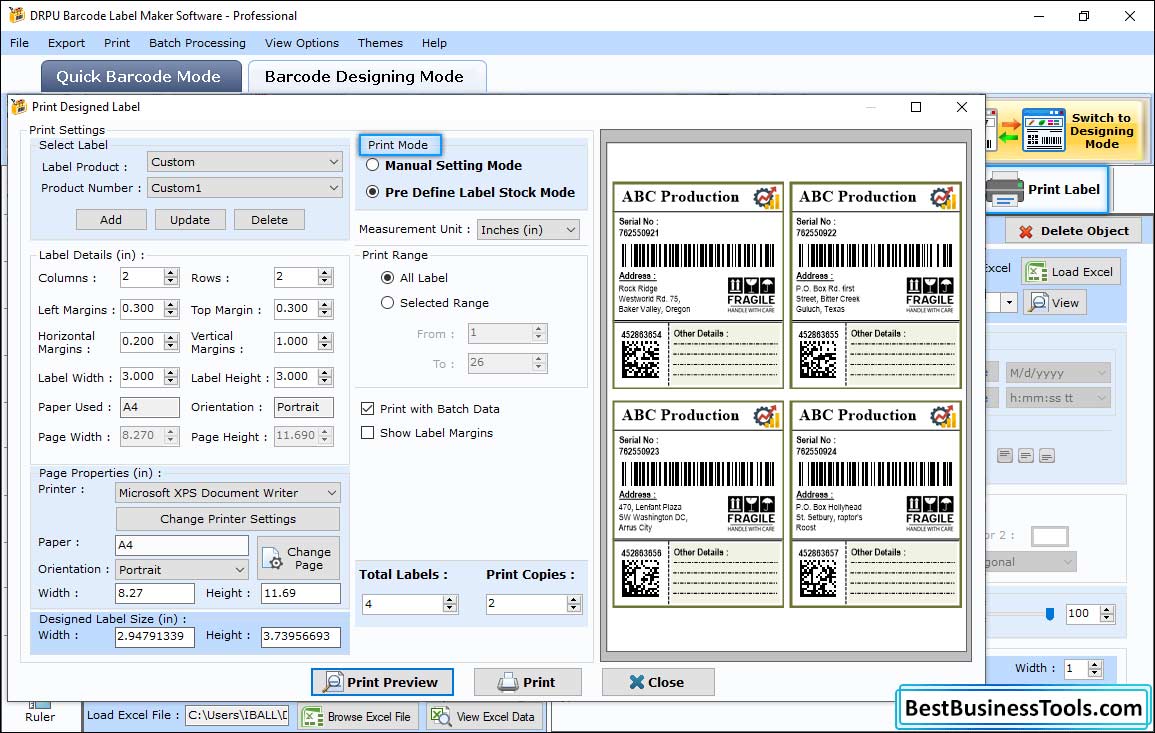Maximize the Print Designed Label dialog
The width and height of the screenshot is (1155, 733).
click(x=916, y=107)
